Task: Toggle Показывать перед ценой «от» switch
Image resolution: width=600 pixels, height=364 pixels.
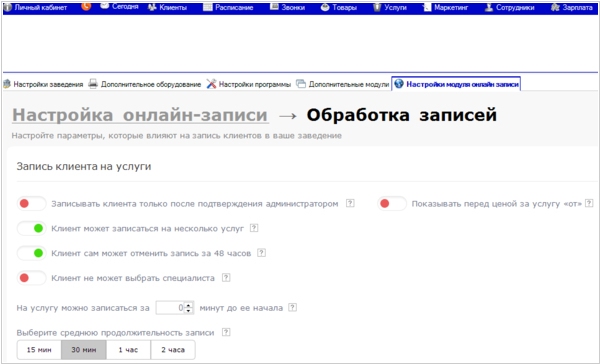Action: coord(392,204)
